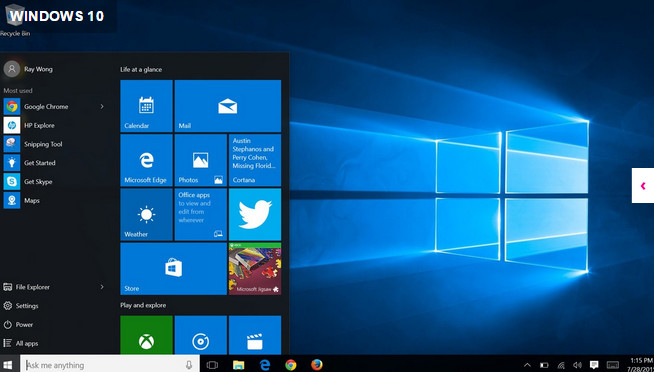The width and height of the screenshot is (654, 372).
Task: Click the Play and explore heading
Action: tap(143, 305)
